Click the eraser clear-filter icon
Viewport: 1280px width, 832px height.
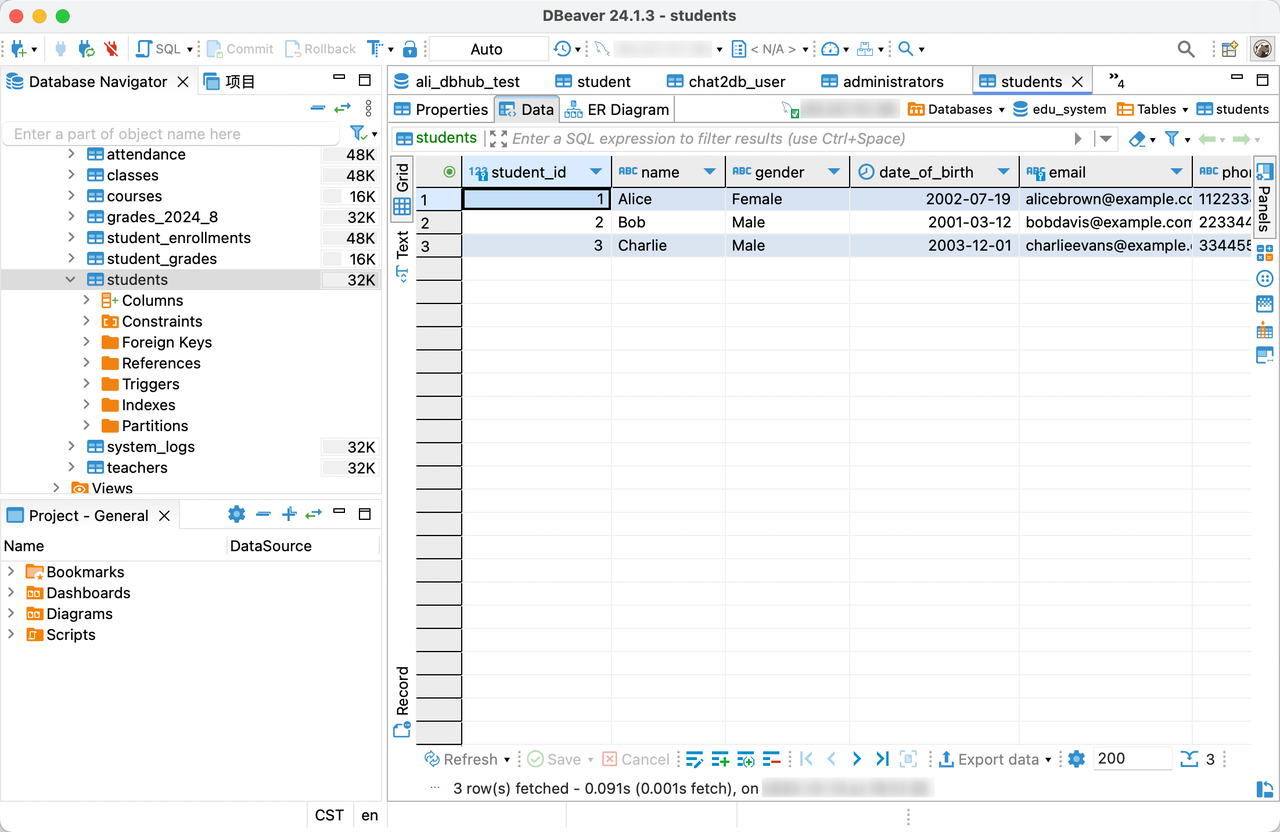click(1137, 139)
